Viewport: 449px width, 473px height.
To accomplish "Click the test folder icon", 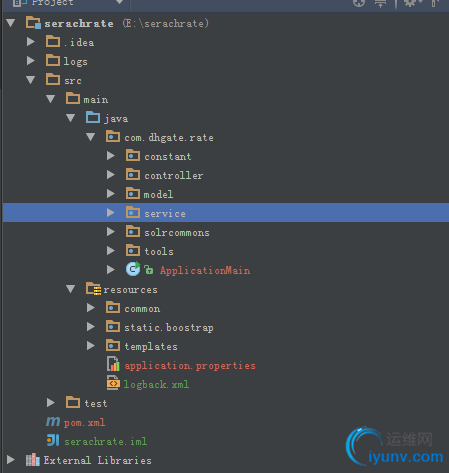I will pos(73,402).
